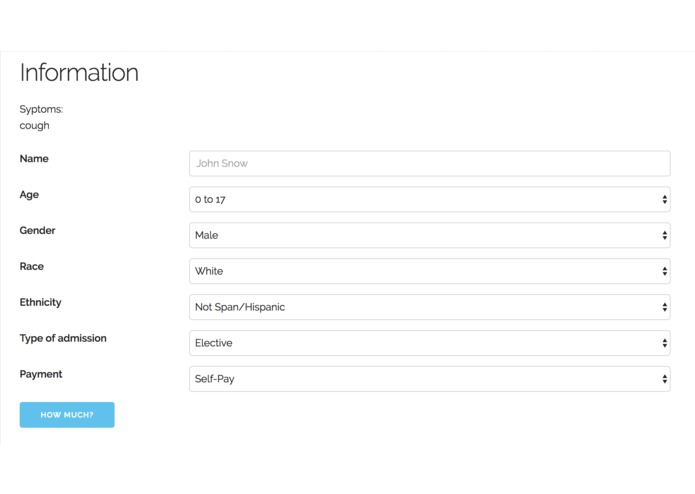Click the Age field label
Viewport: 695px width, 494px height.
click(29, 195)
